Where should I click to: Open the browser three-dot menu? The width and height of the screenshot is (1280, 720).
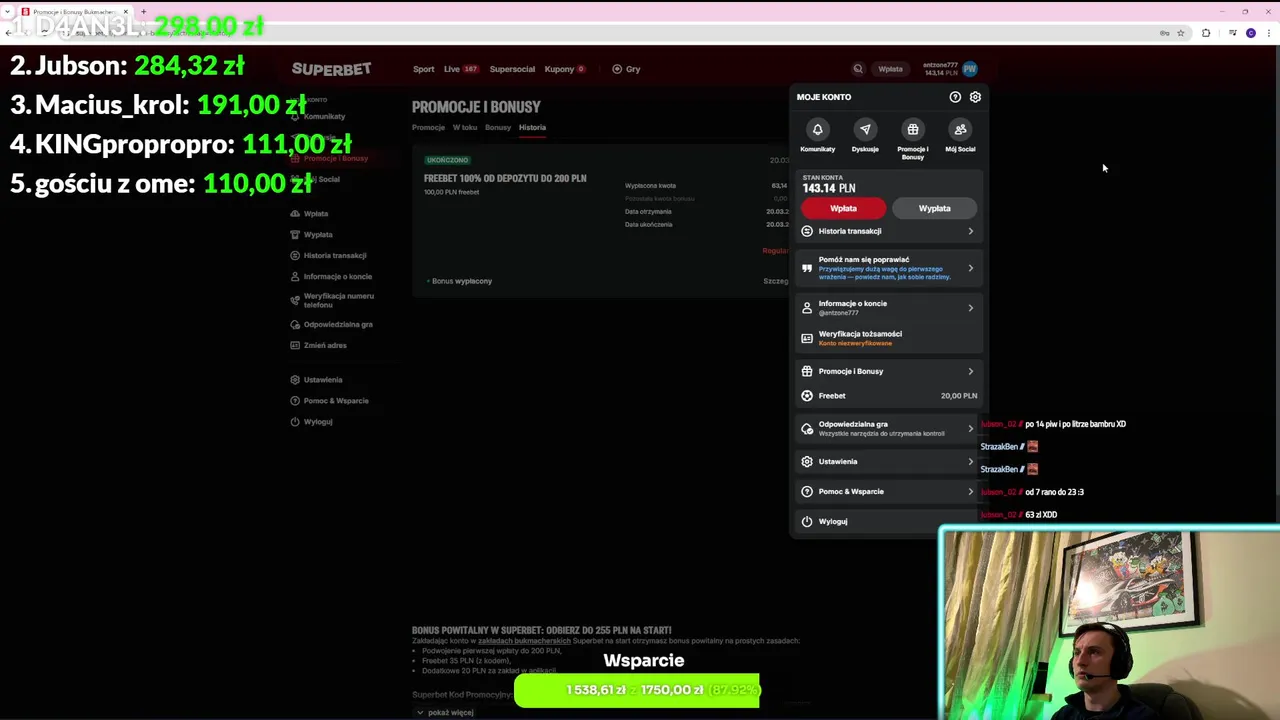[x=1269, y=33]
